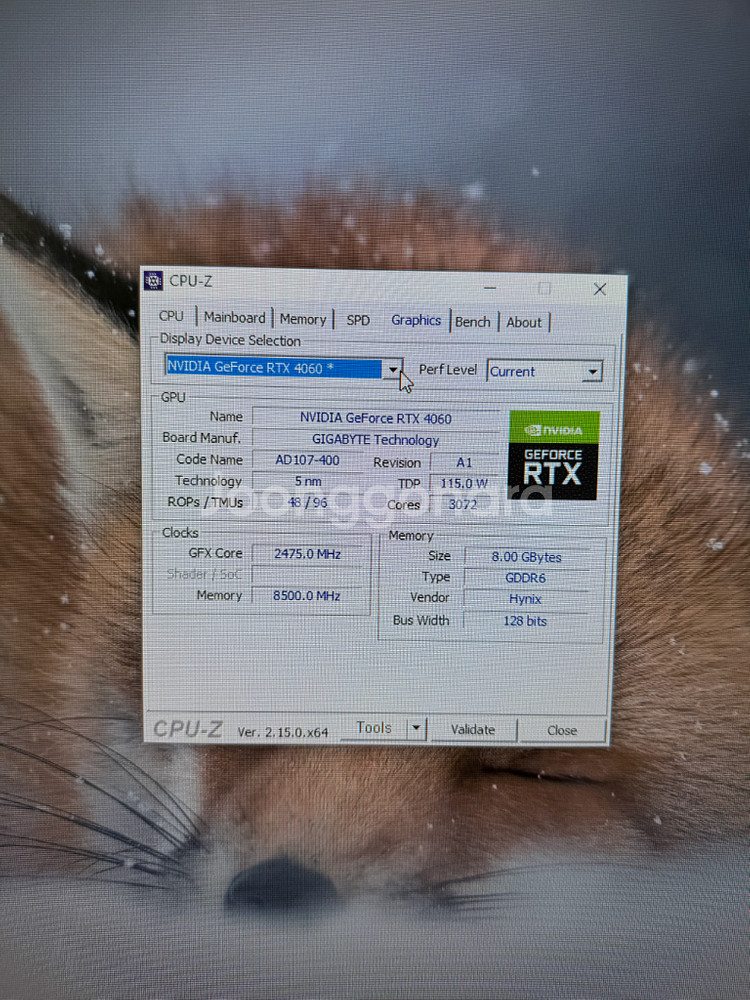Viewport: 750px width, 1000px height.
Task: Click the memory type GDDR6 value
Action: click(526, 578)
